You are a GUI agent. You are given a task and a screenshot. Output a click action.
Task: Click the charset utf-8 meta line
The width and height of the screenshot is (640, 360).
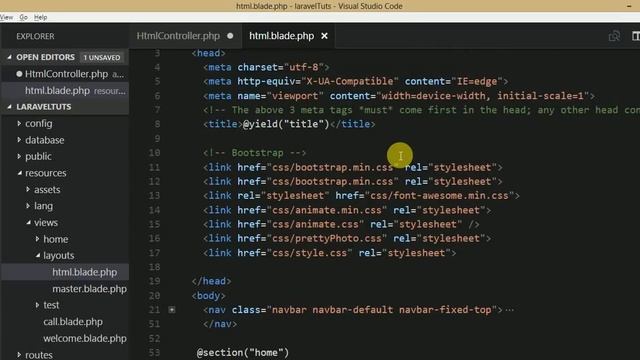click(266, 67)
